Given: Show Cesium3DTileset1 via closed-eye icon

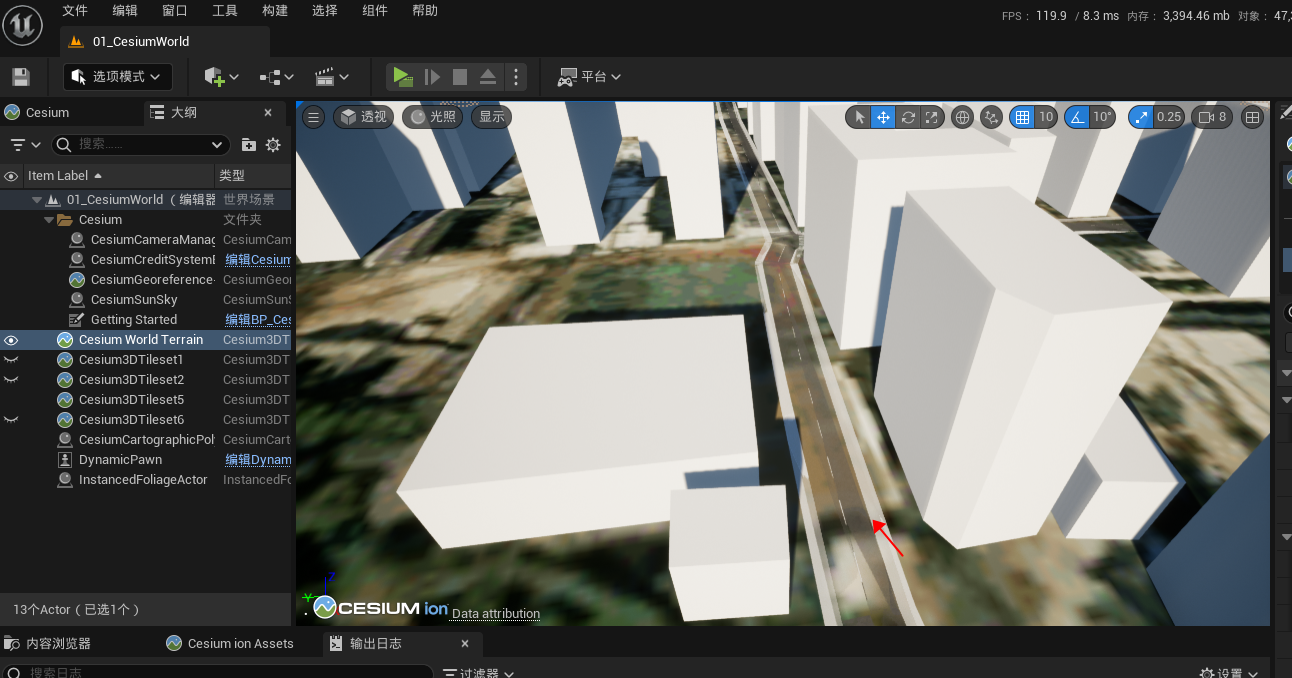Looking at the screenshot, I should (11, 360).
